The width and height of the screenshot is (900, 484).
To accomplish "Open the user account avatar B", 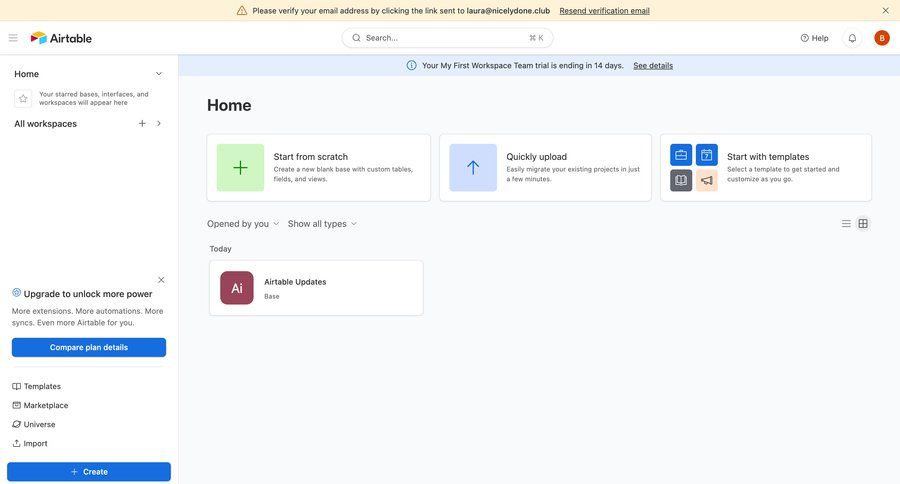I will pos(882,38).
